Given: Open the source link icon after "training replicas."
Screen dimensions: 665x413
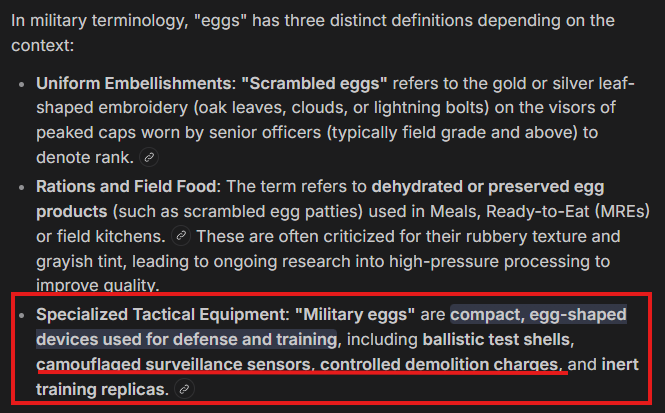Looking at the screenshot, I should (x=184, y=389).
